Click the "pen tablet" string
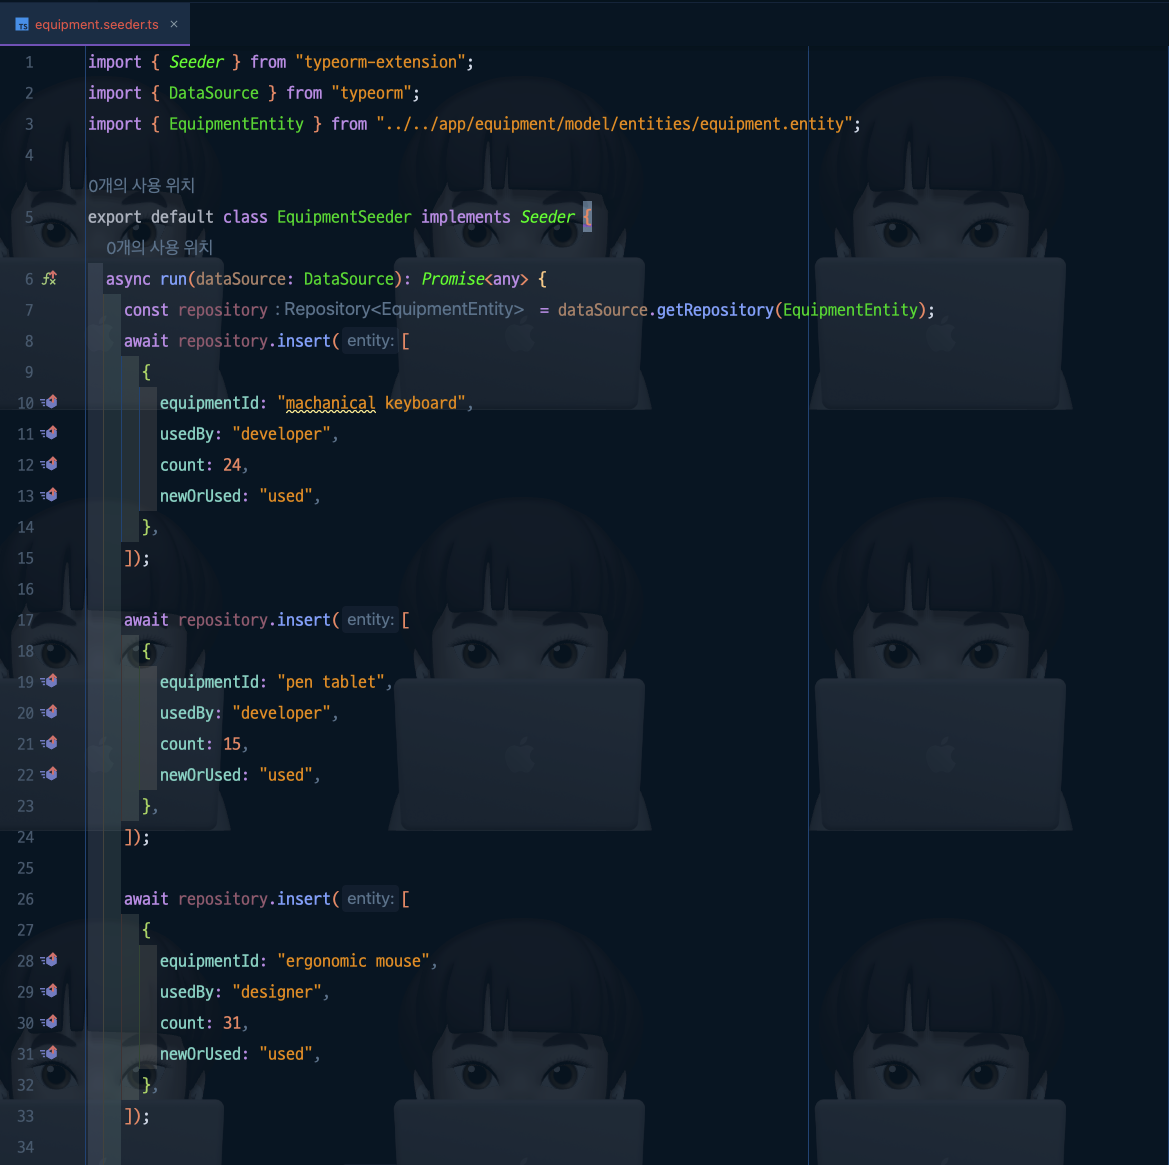The width and height of the screenshot is (1169, 1165). [330, 682]
